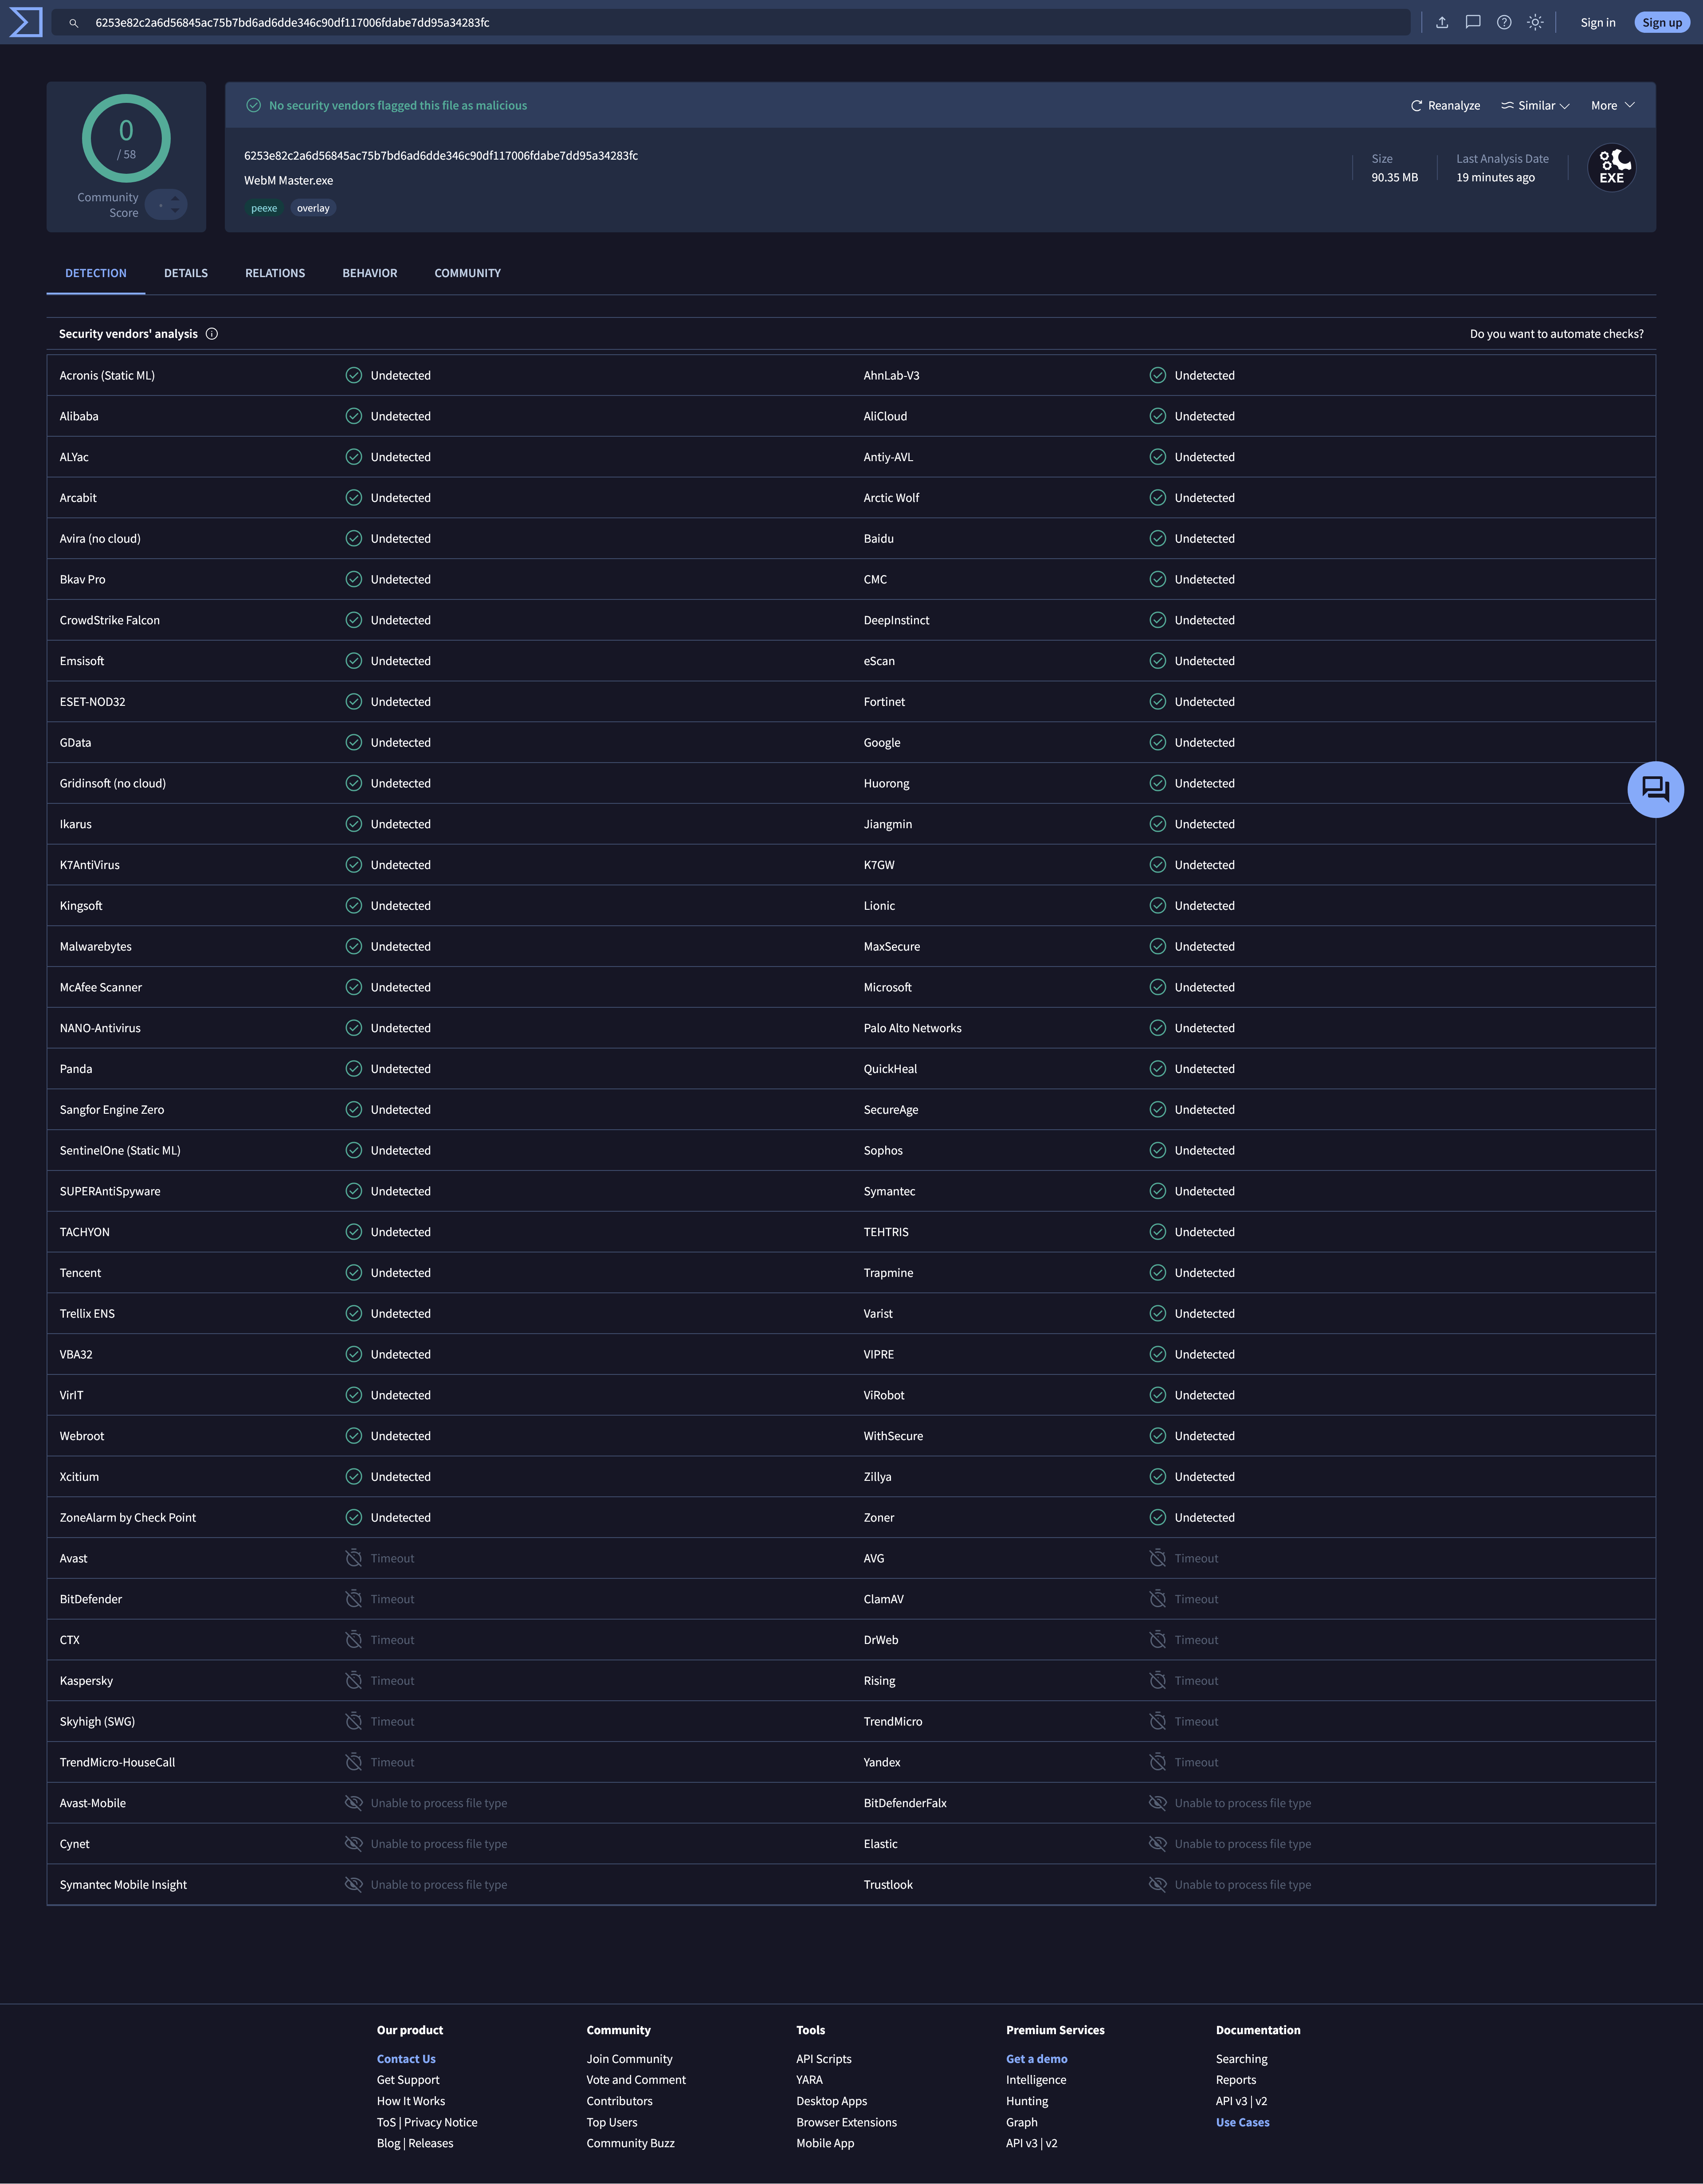Open the notifications chat bubble icon

(1473, 22)
